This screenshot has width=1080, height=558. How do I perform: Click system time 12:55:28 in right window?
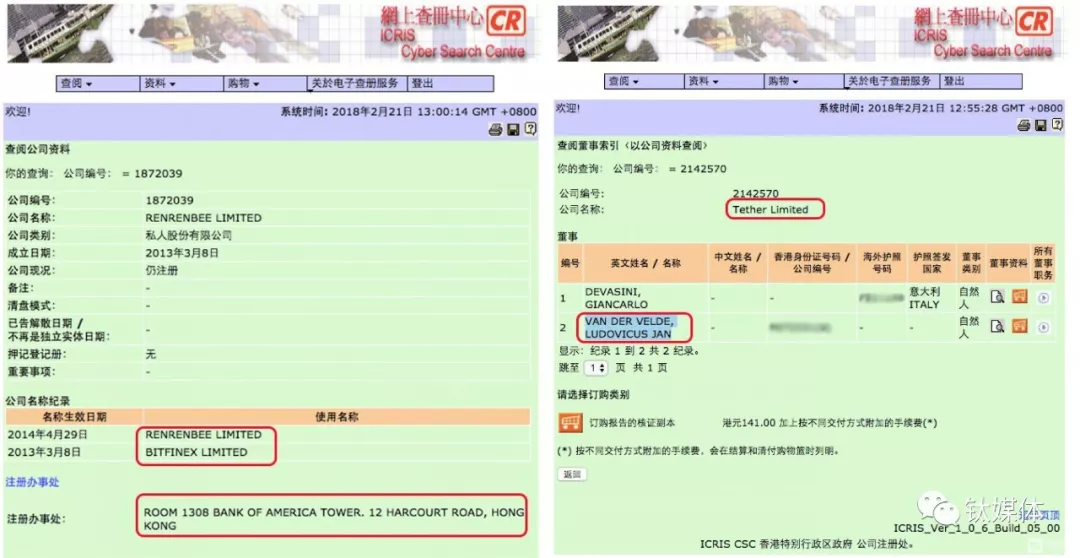coord(940,108)
